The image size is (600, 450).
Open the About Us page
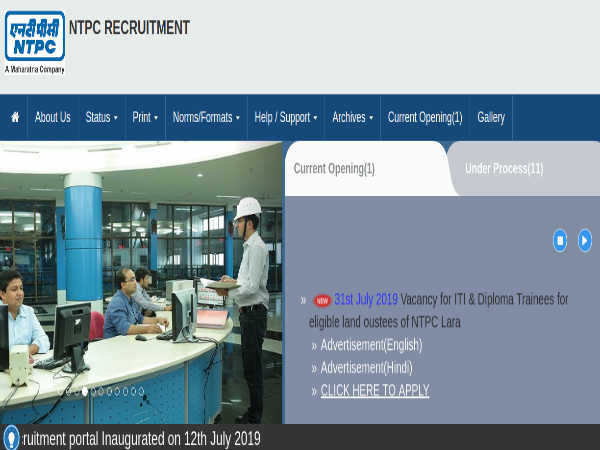click(52, 117)
